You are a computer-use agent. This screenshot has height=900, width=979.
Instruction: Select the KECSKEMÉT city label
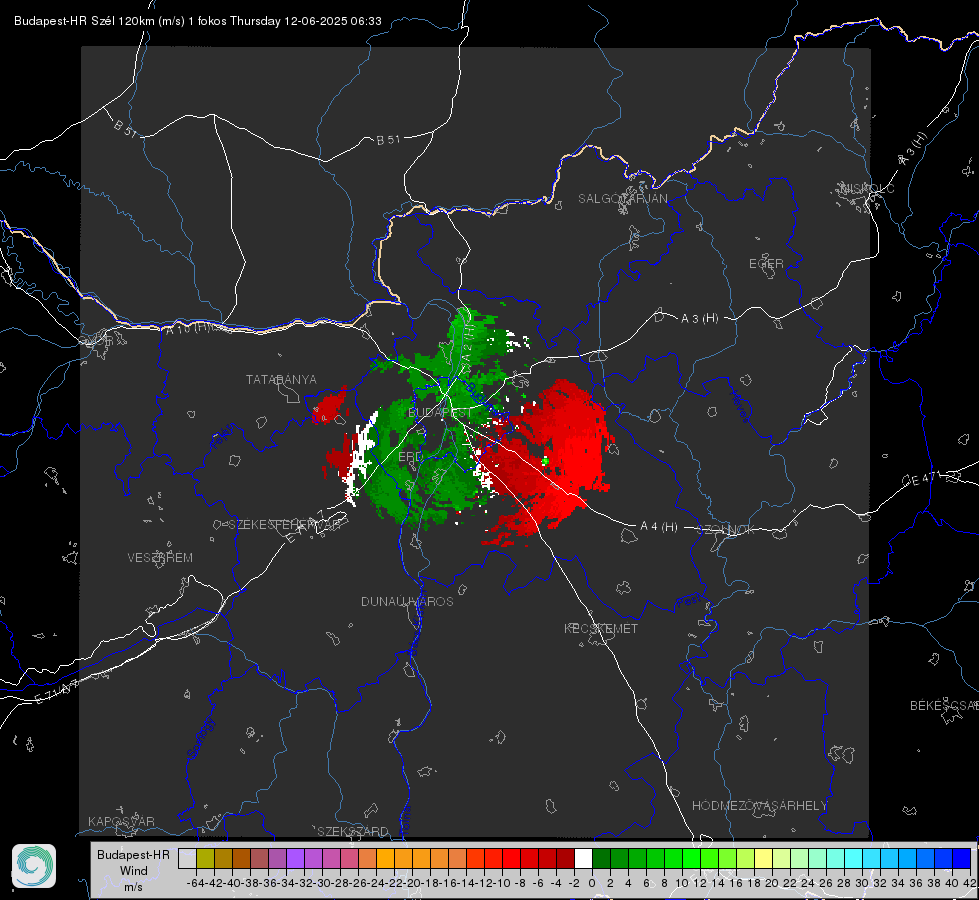point(601,628)
